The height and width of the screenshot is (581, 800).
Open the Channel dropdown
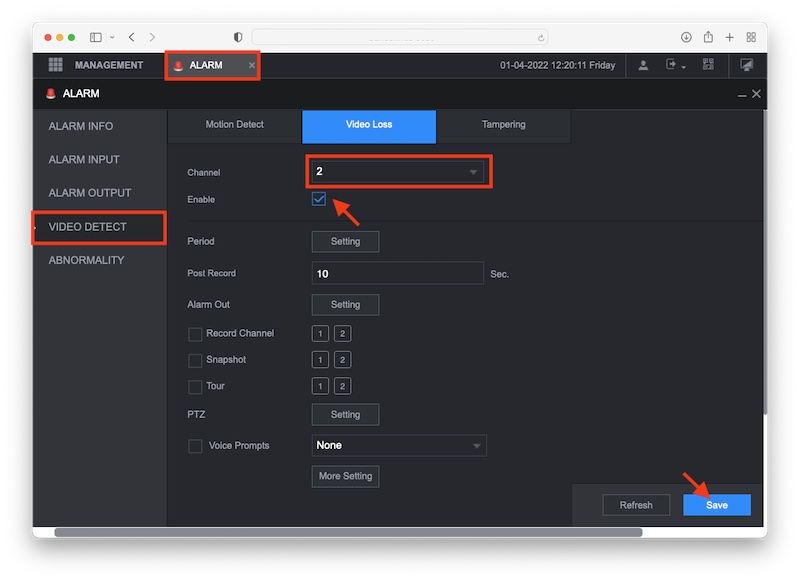pyautogui.click(x=398, y=172)
